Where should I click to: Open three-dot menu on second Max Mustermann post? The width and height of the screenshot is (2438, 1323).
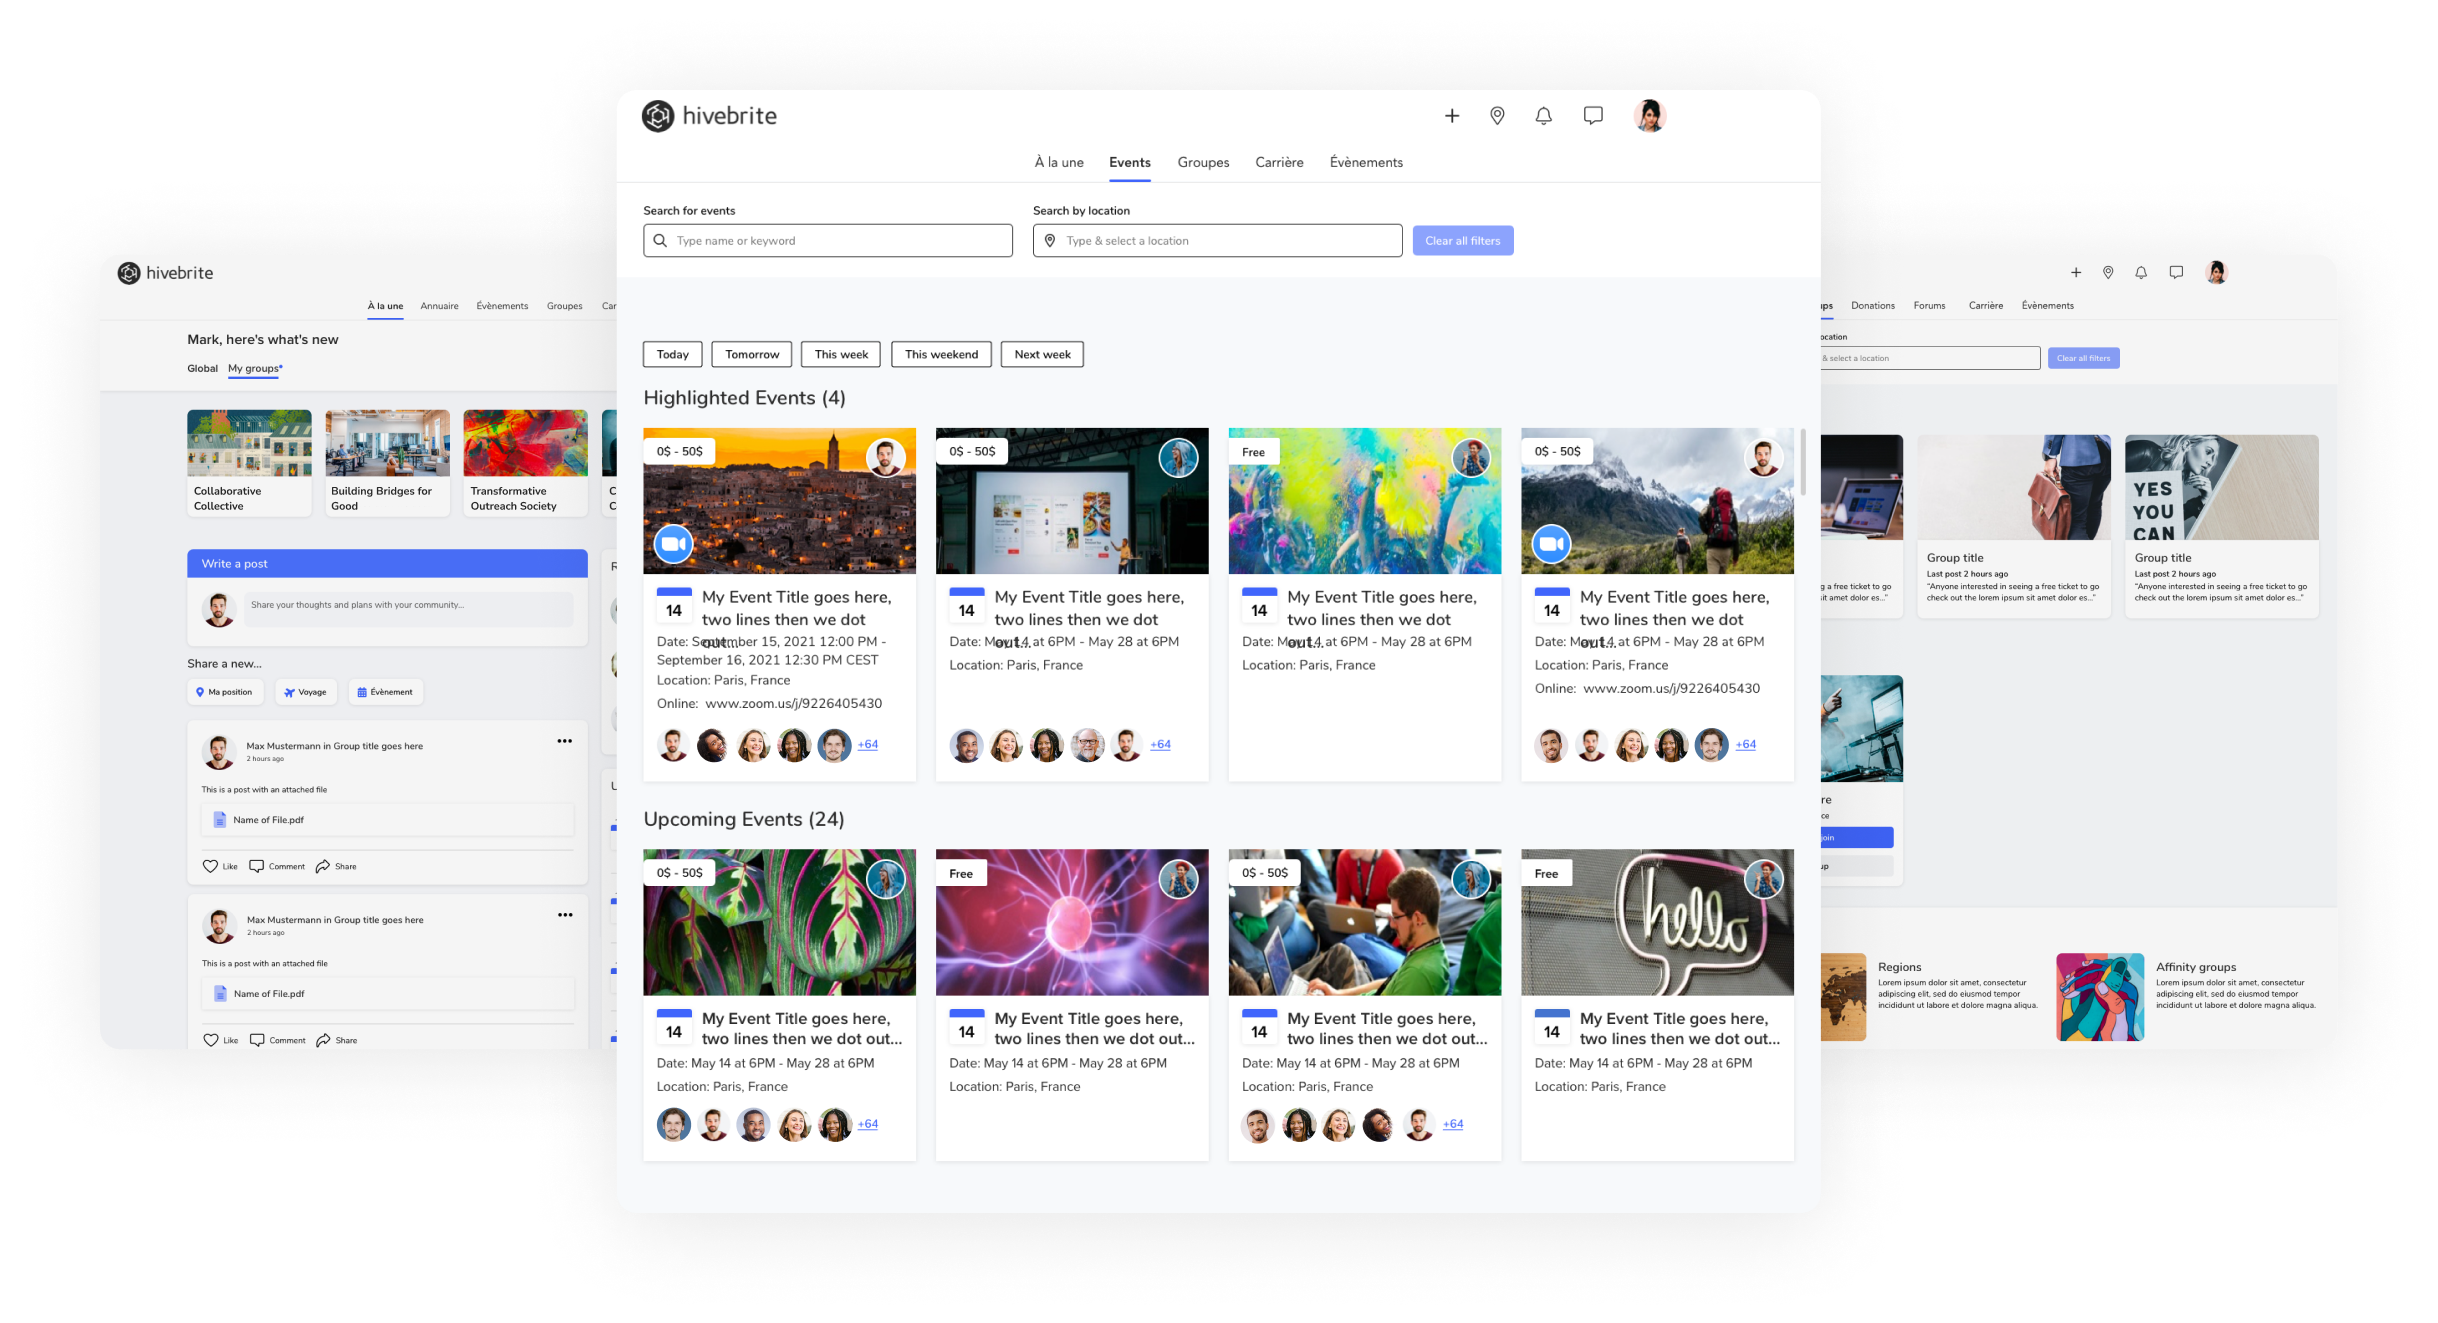coord(565,915)
